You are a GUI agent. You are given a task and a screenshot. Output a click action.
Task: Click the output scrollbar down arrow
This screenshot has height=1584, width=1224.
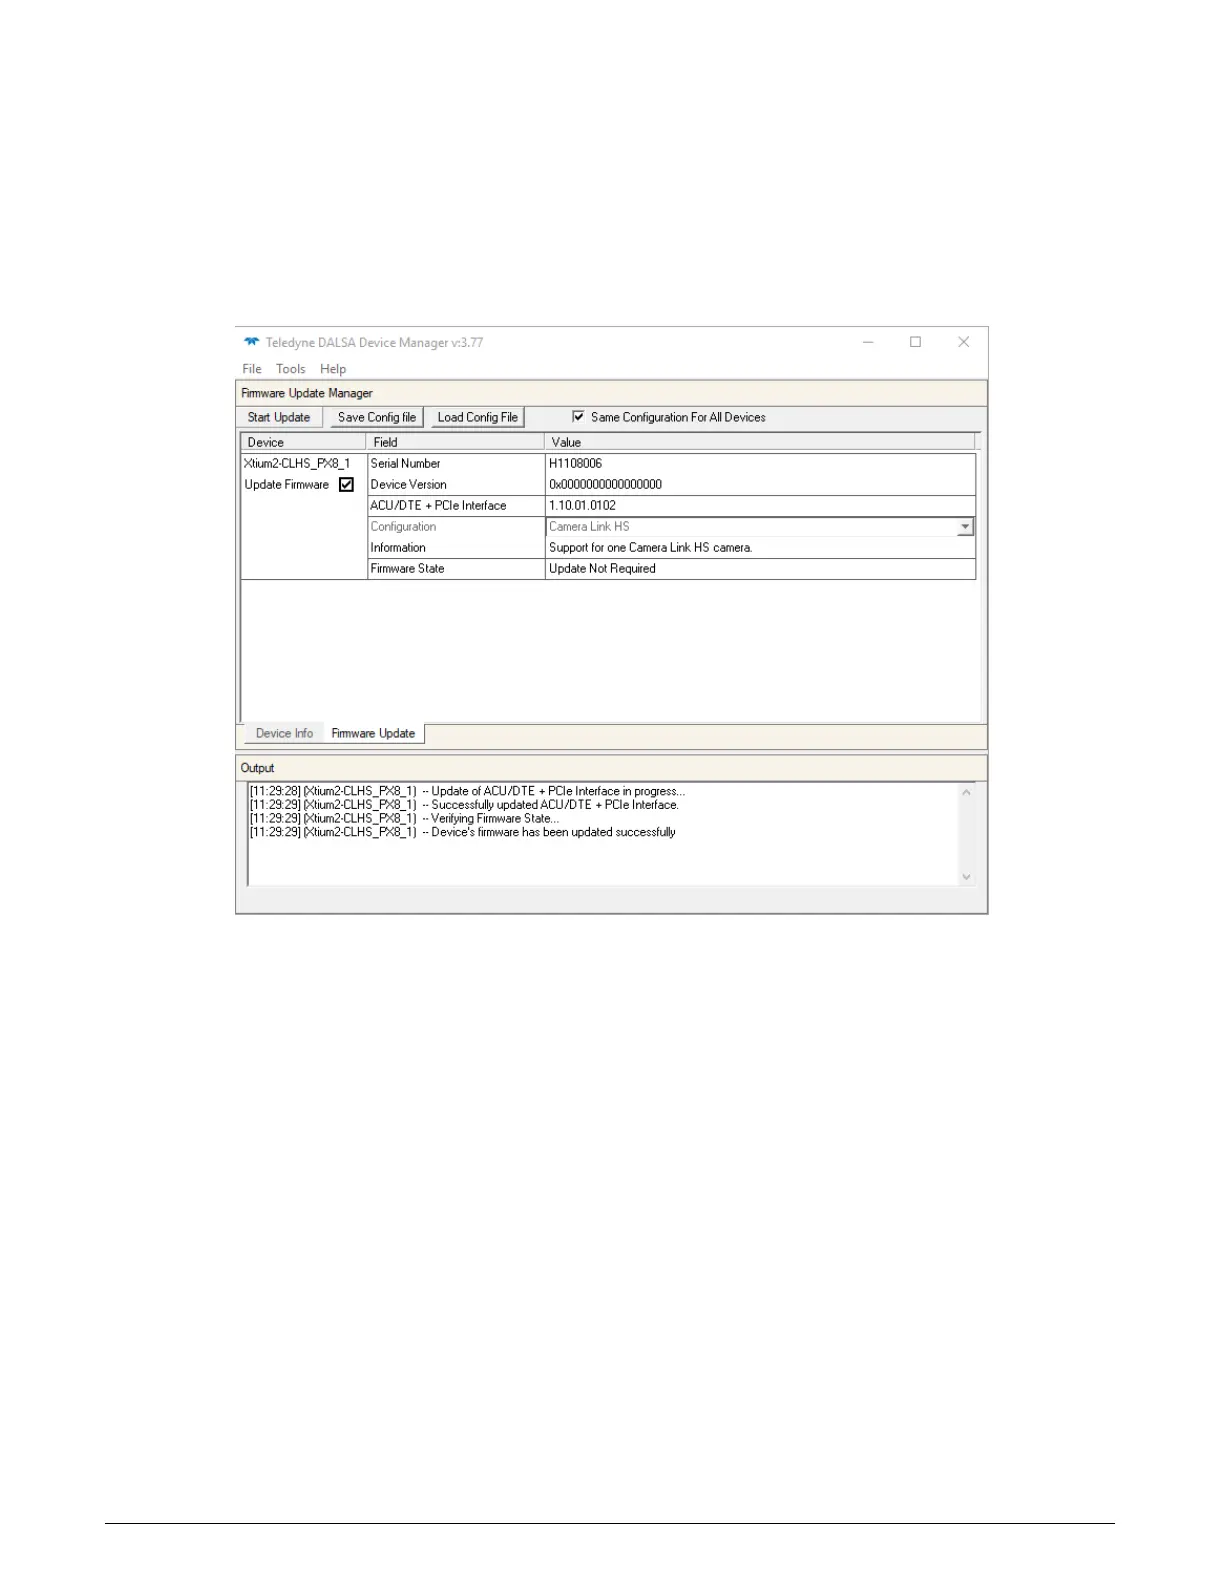point(966,877)
